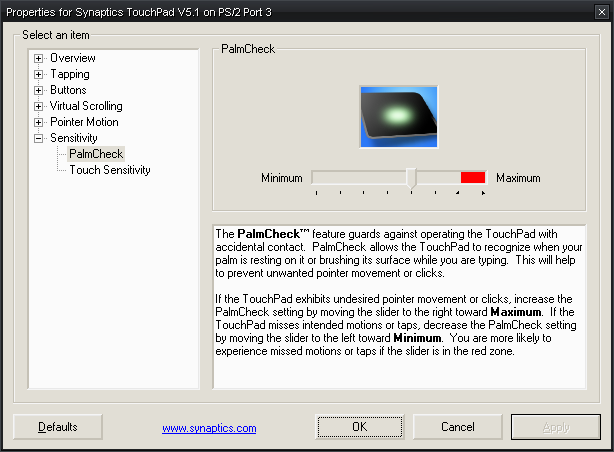Click the red zone of PalmCheck slider
614x452 pixels.
click(473, 177)
